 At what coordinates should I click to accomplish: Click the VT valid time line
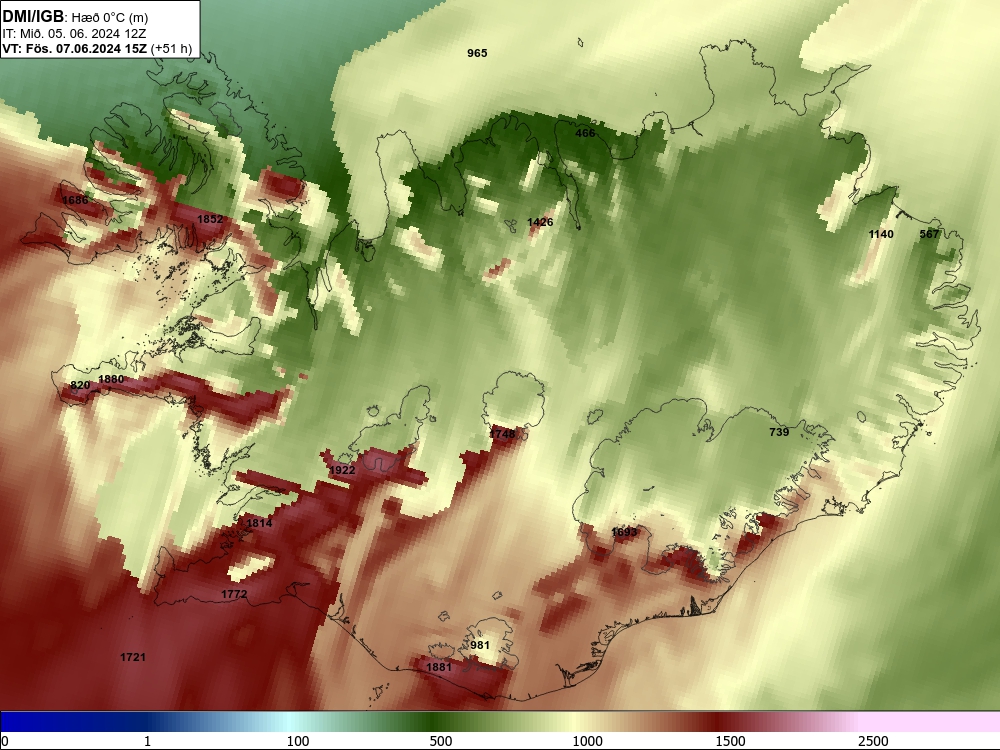97,48
